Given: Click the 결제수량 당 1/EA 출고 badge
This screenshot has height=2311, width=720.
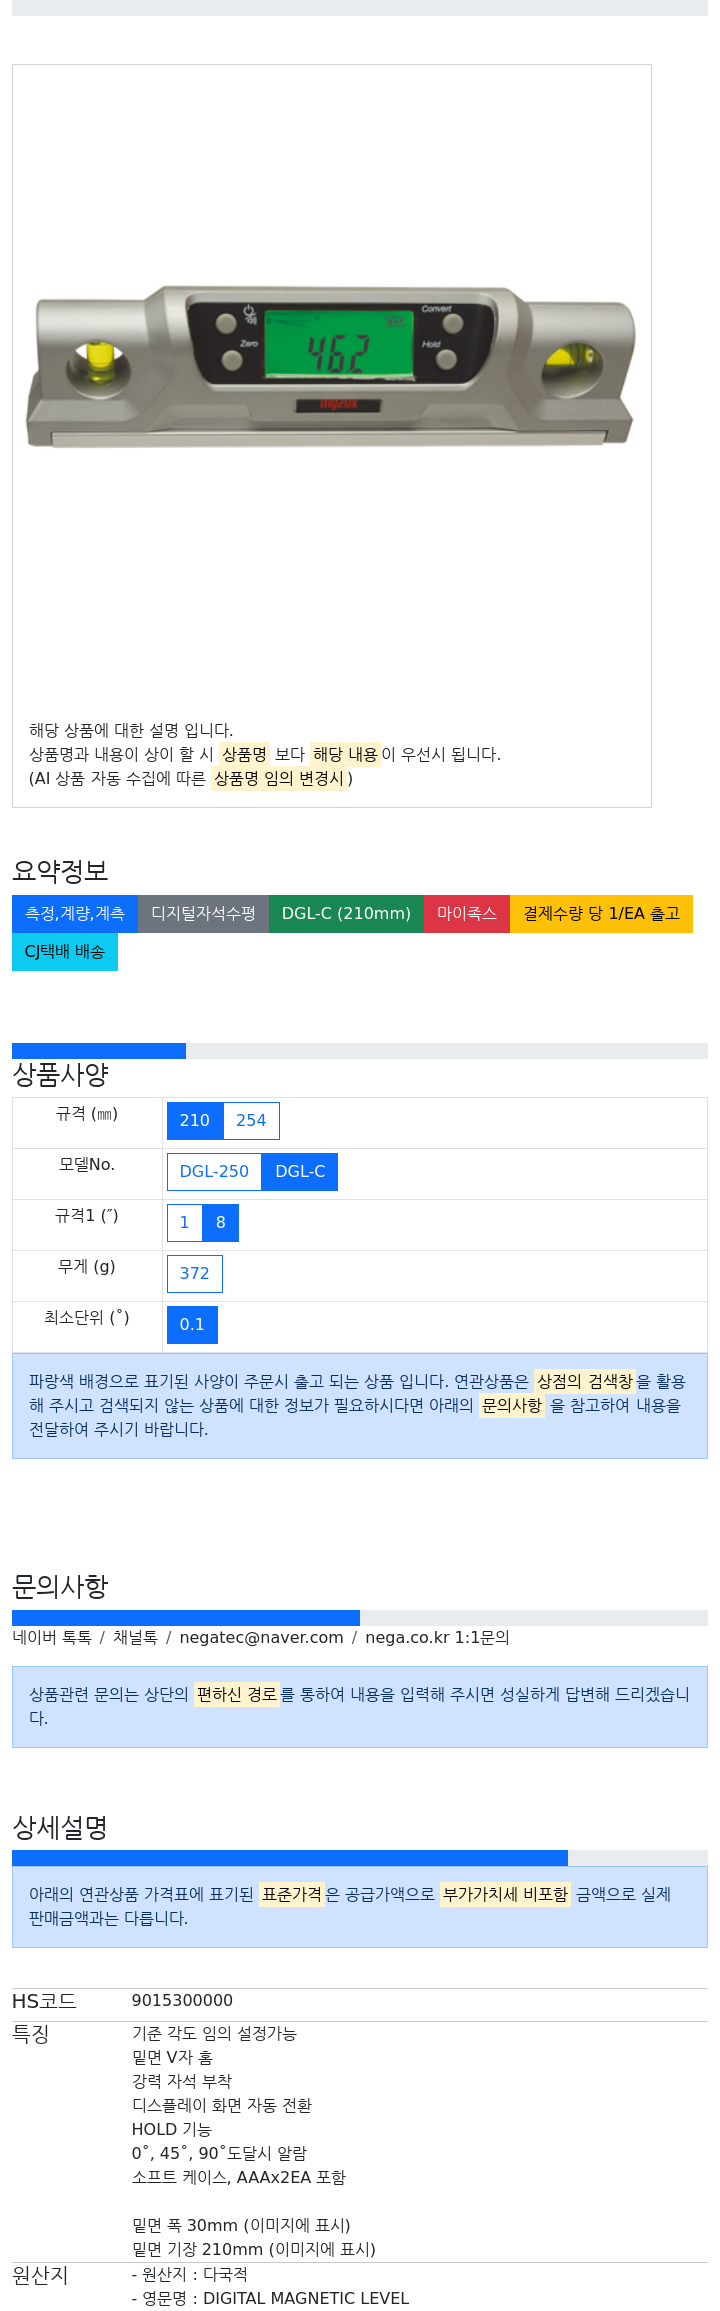Looking at the screenshot, I should 601,914.
